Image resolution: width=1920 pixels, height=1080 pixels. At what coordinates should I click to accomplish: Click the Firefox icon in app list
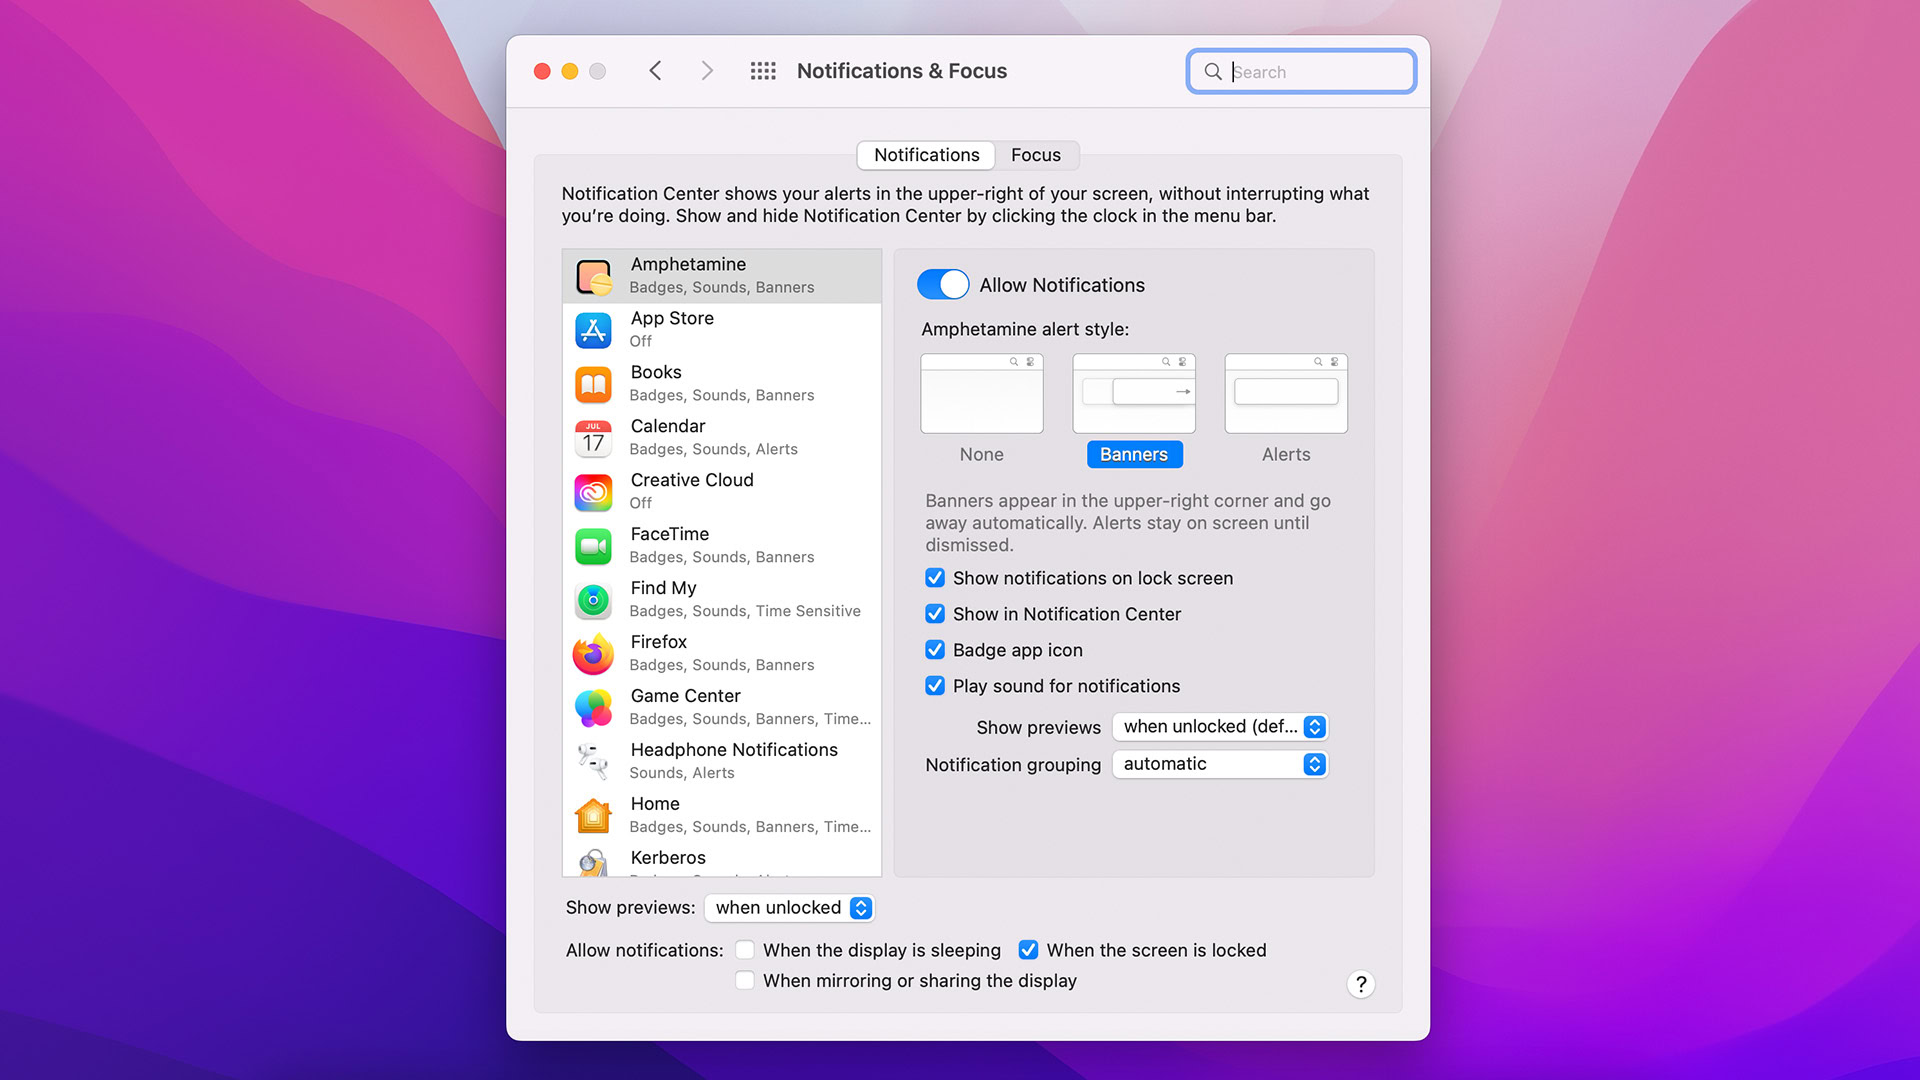point(593,654)
